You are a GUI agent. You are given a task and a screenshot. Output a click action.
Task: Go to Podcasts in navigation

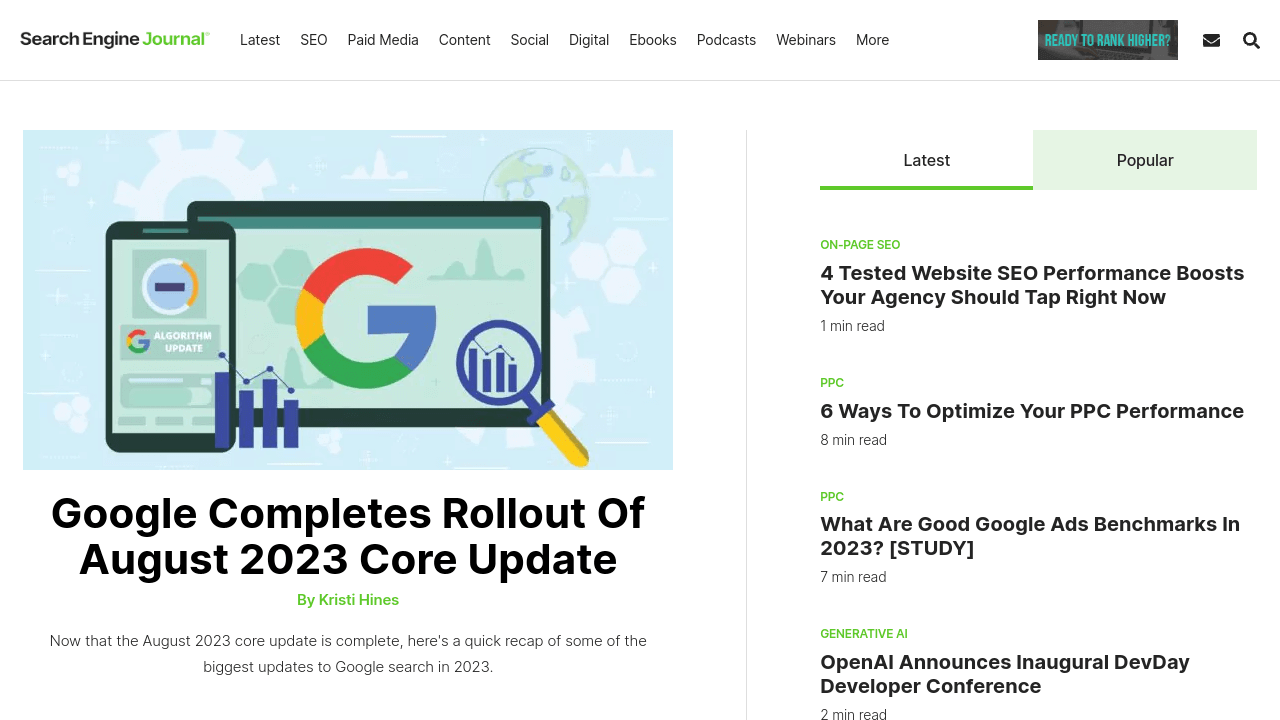click(x=726, y=40)
